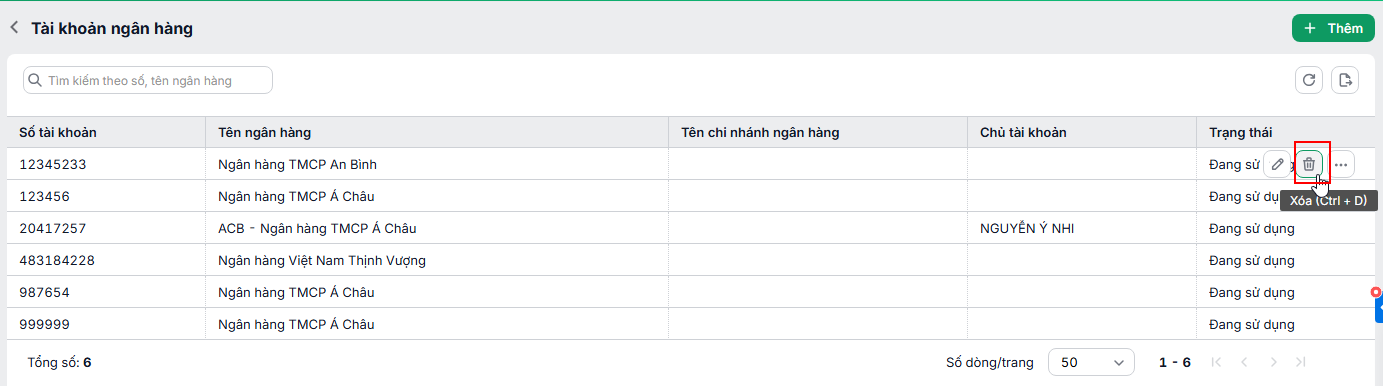Go to the first page of results
The height and width of the screenshot is (386, 1383).
coord(1216,362)
